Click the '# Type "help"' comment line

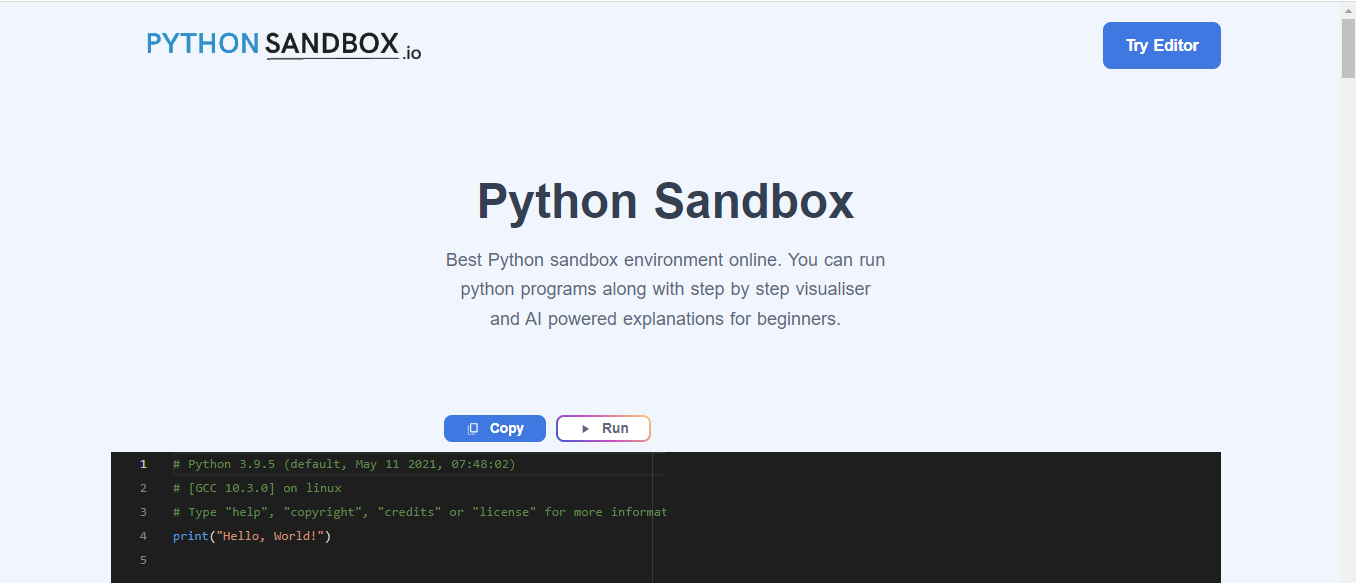419,512
